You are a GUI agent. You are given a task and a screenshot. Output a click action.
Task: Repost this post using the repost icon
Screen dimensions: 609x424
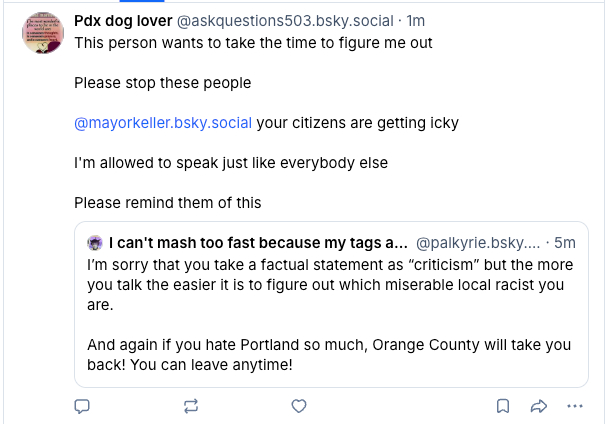click(x=191, y=406)
